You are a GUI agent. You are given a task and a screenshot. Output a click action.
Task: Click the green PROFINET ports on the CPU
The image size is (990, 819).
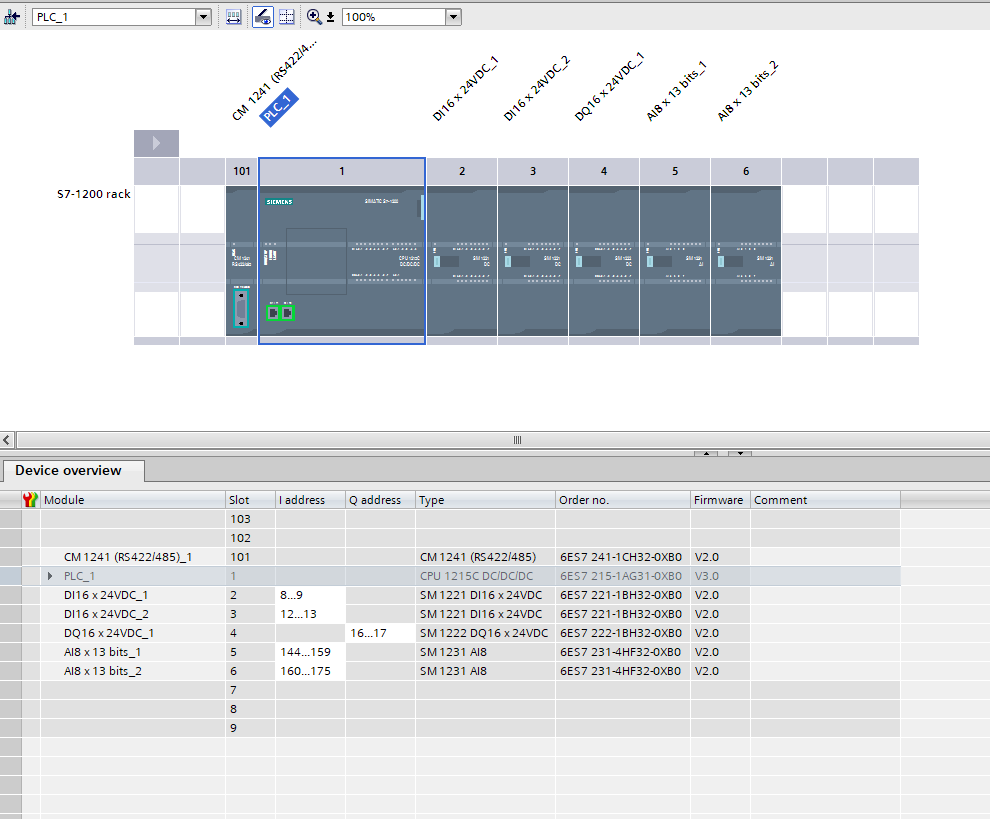coord(280,313)
